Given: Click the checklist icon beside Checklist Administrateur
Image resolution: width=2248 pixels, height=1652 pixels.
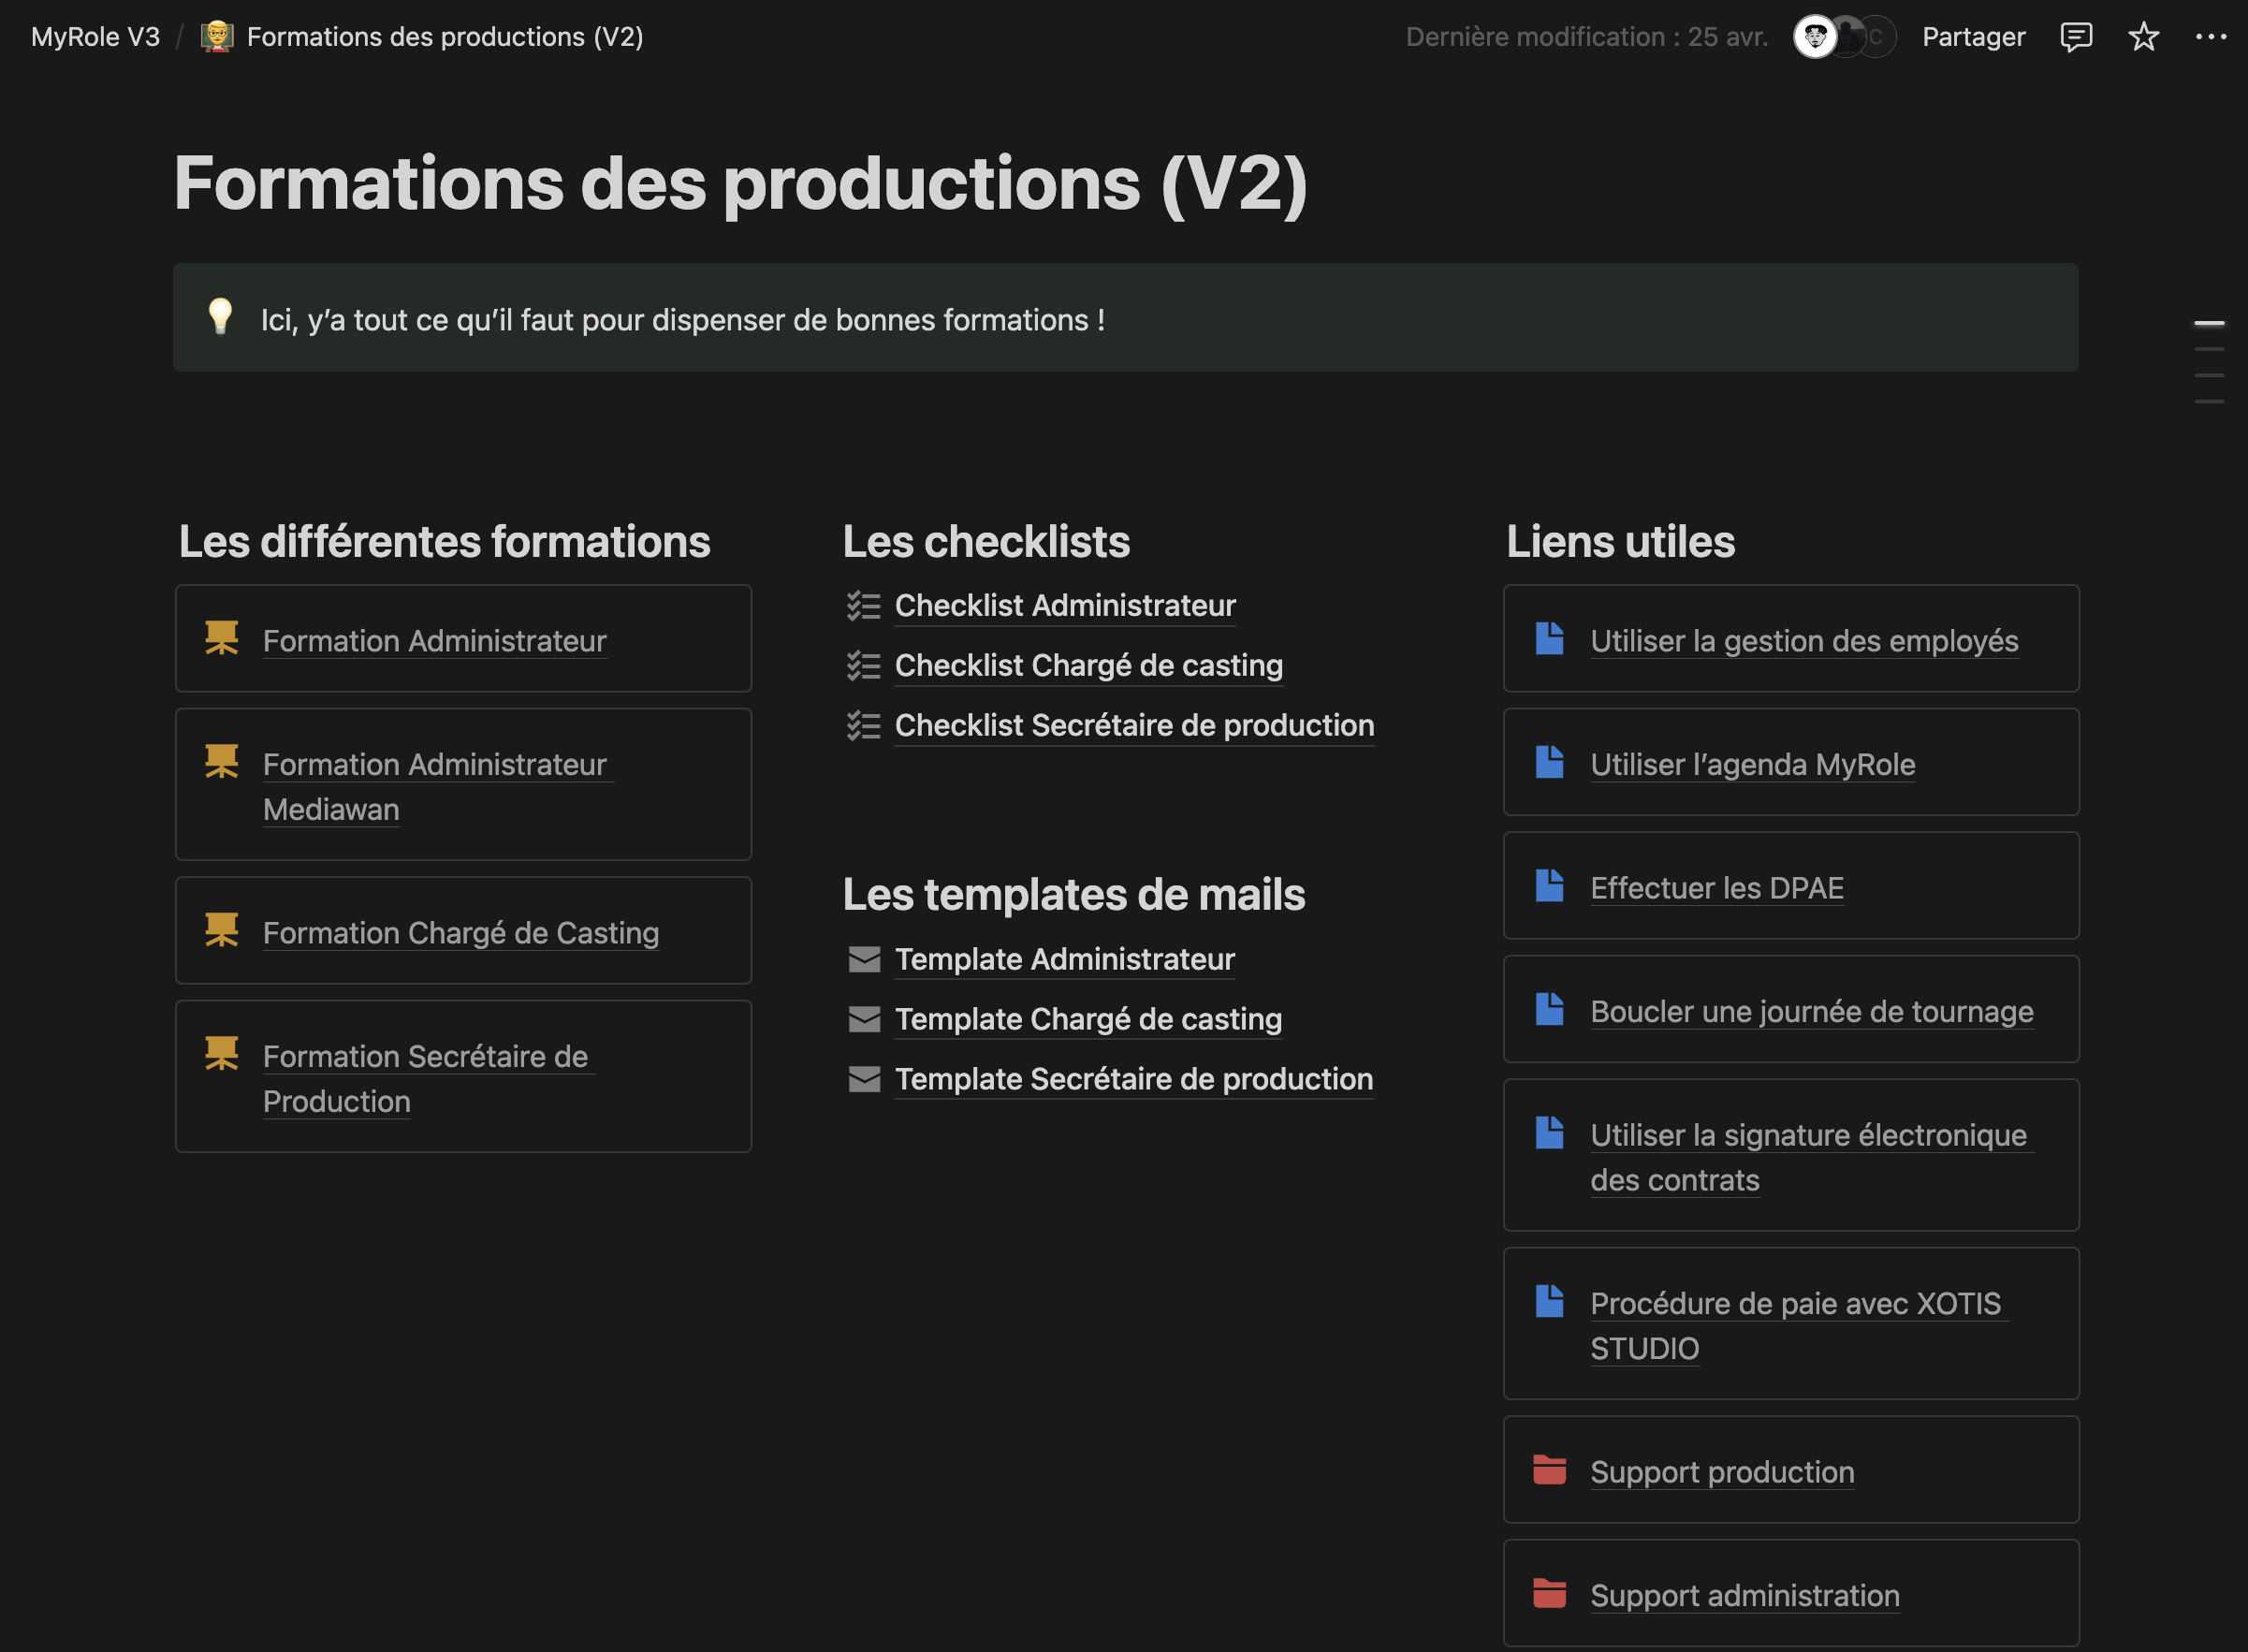Looking at the screenshot, I should click(x=862, y=605).
